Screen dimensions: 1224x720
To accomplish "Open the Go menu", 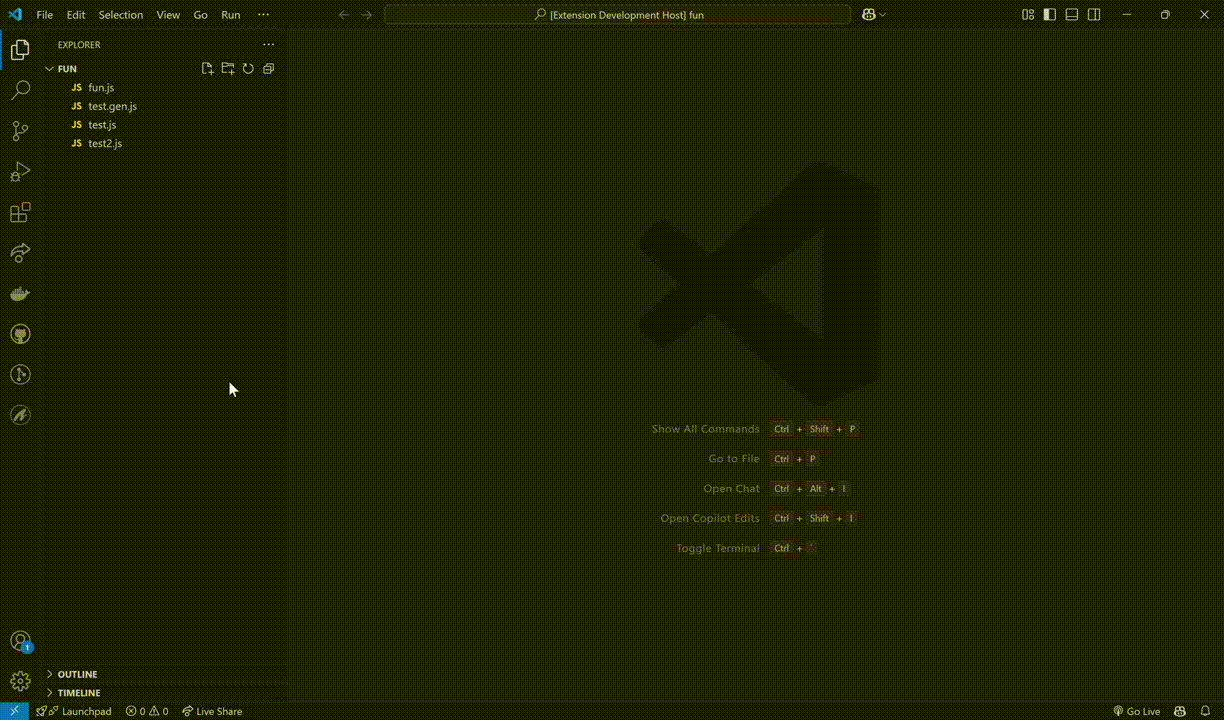I will pyautogui.click(x=201, y=15).
